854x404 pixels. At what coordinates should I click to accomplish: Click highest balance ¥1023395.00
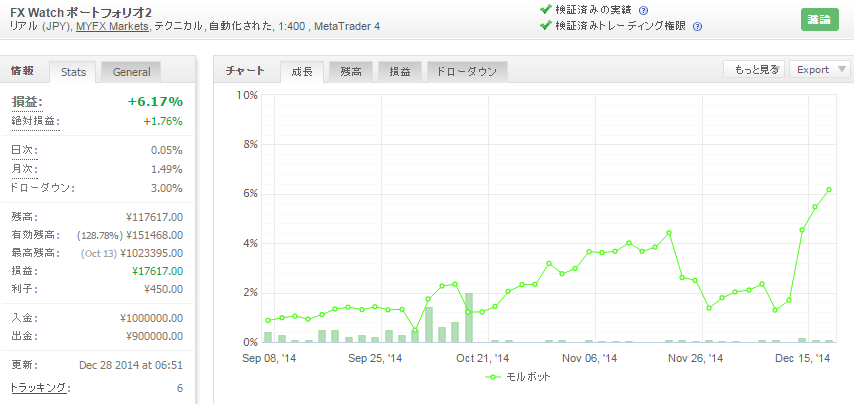pos(151,253)
